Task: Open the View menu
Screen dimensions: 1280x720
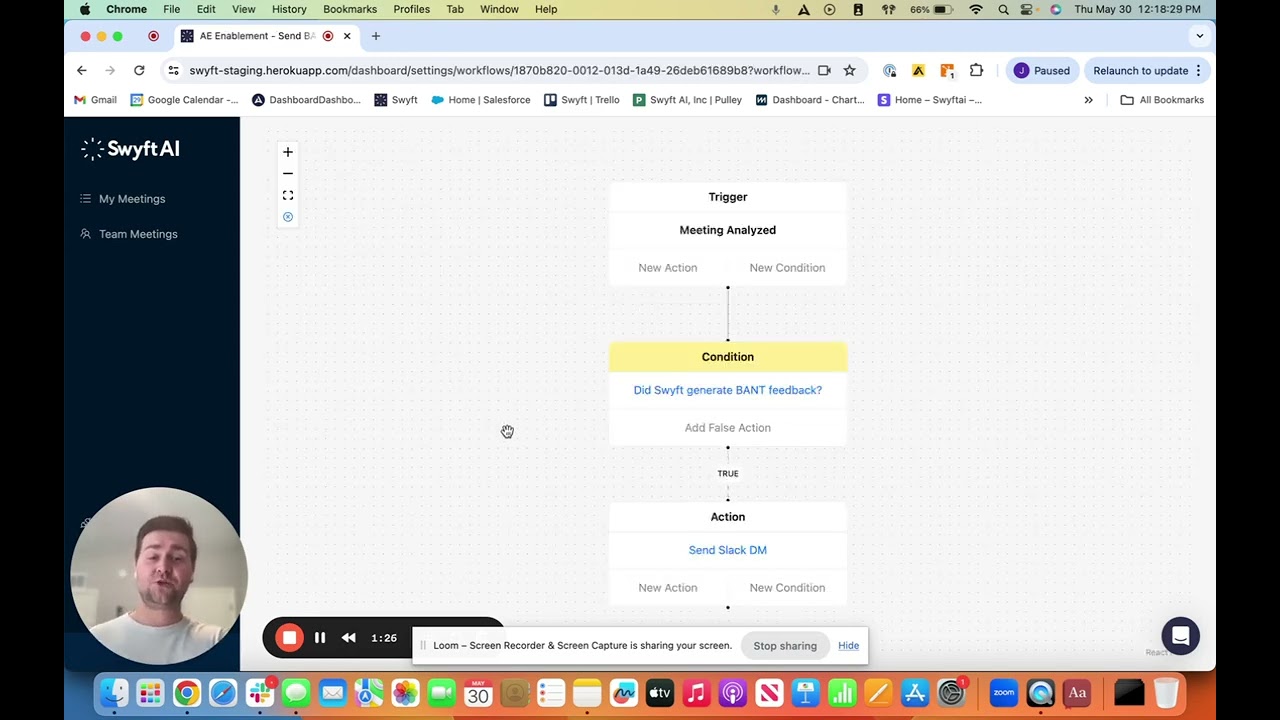Action: click(244, 9)
